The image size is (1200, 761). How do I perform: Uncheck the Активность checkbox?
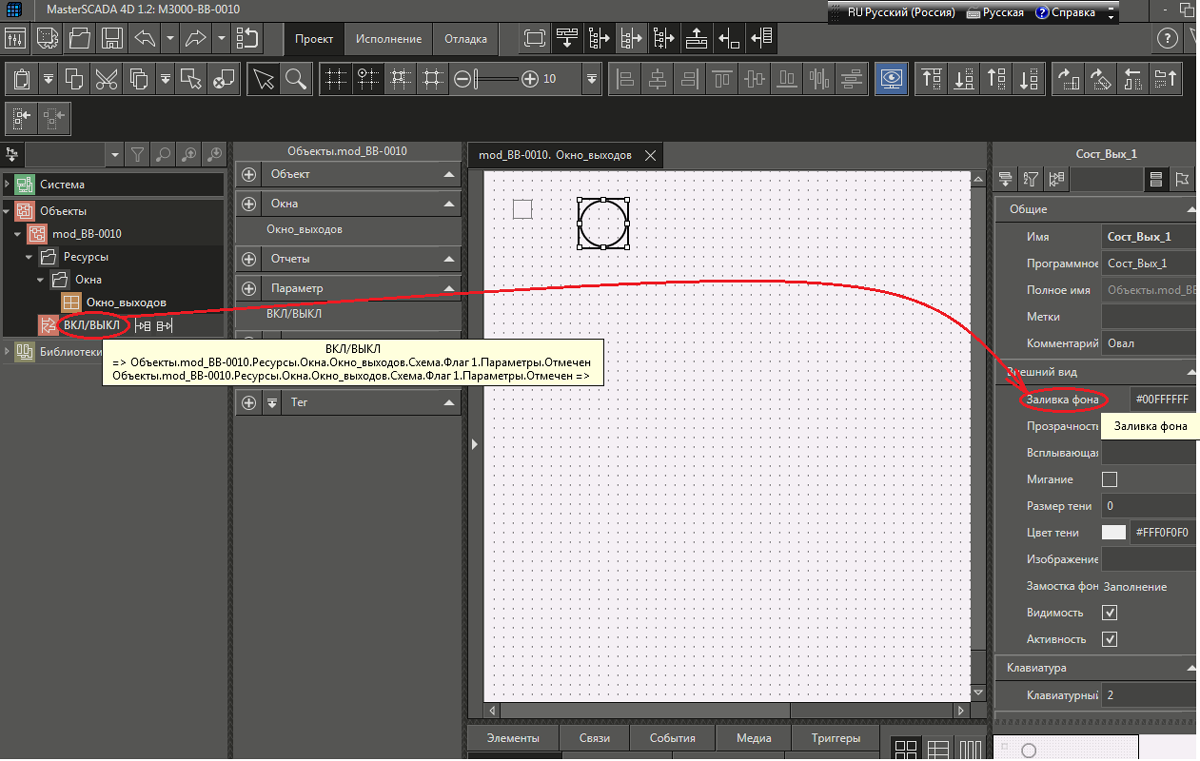(1109, 639)
